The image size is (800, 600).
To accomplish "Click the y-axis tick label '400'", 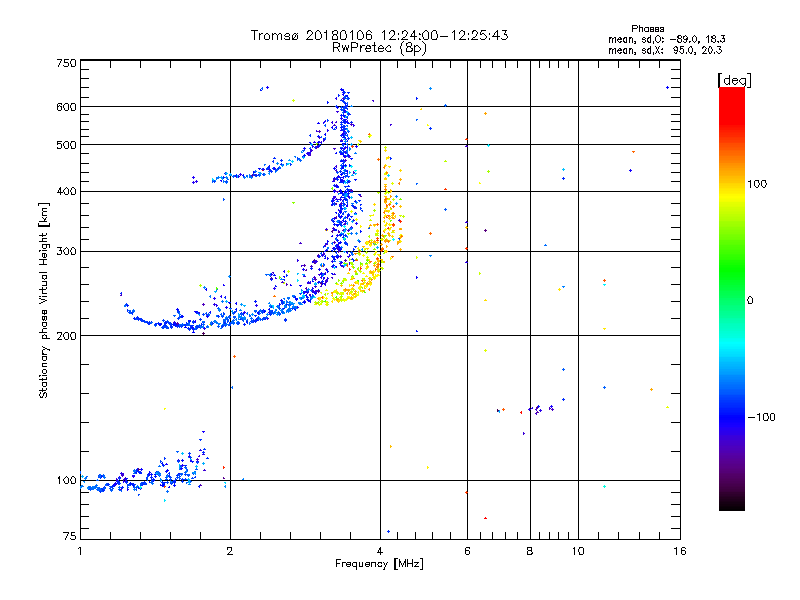I will pos(66,192).
